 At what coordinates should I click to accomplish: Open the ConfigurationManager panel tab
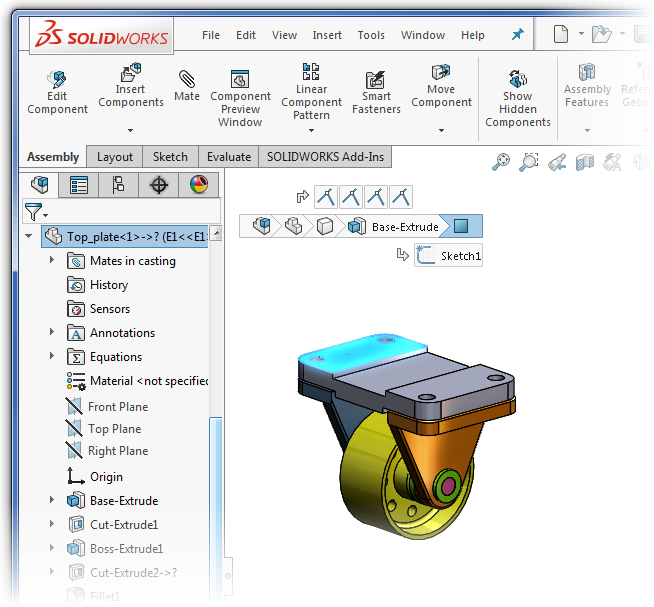118,185
